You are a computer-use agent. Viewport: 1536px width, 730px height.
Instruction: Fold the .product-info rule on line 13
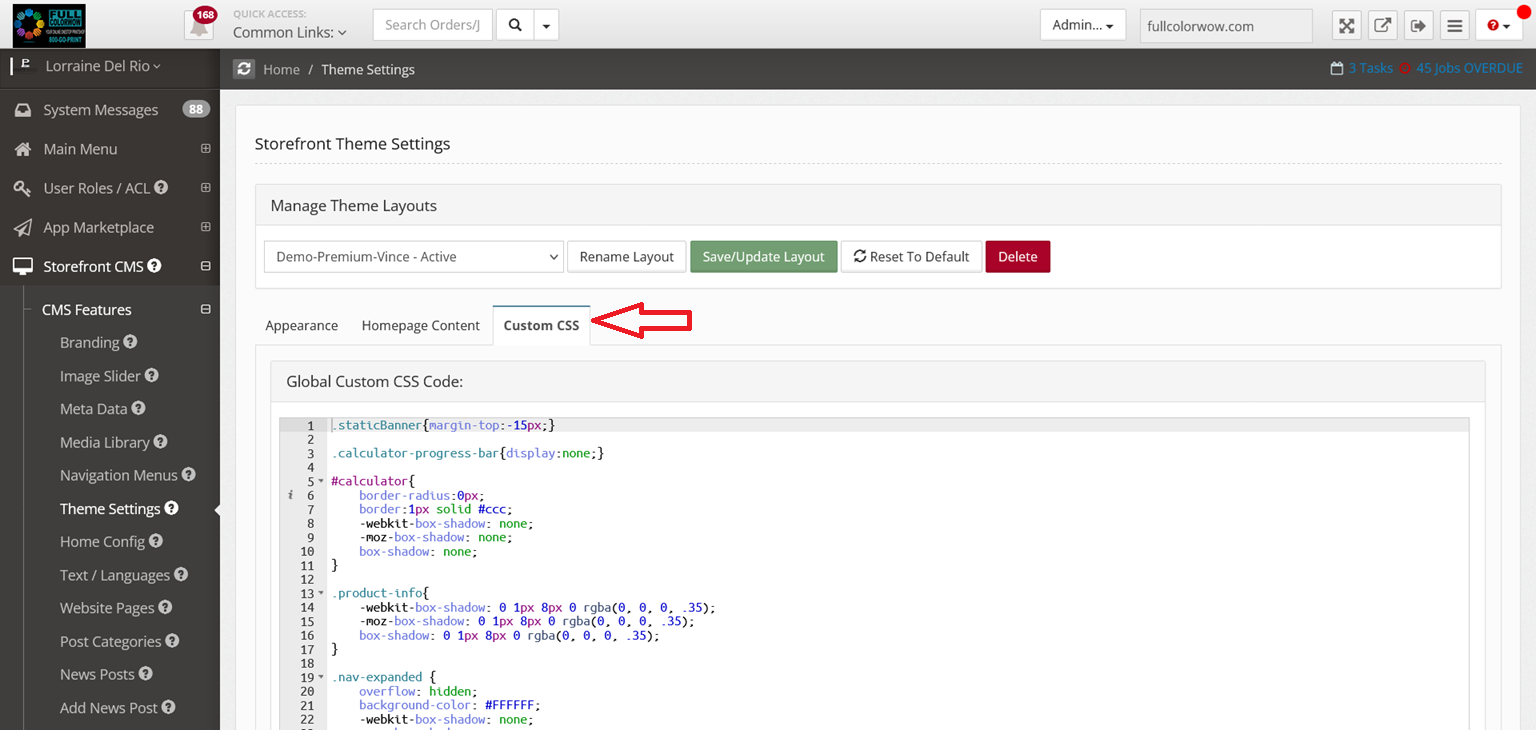[x=320, y=593]
